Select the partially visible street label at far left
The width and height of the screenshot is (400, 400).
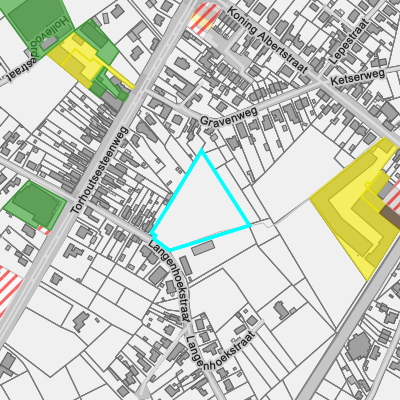point(17,71)
